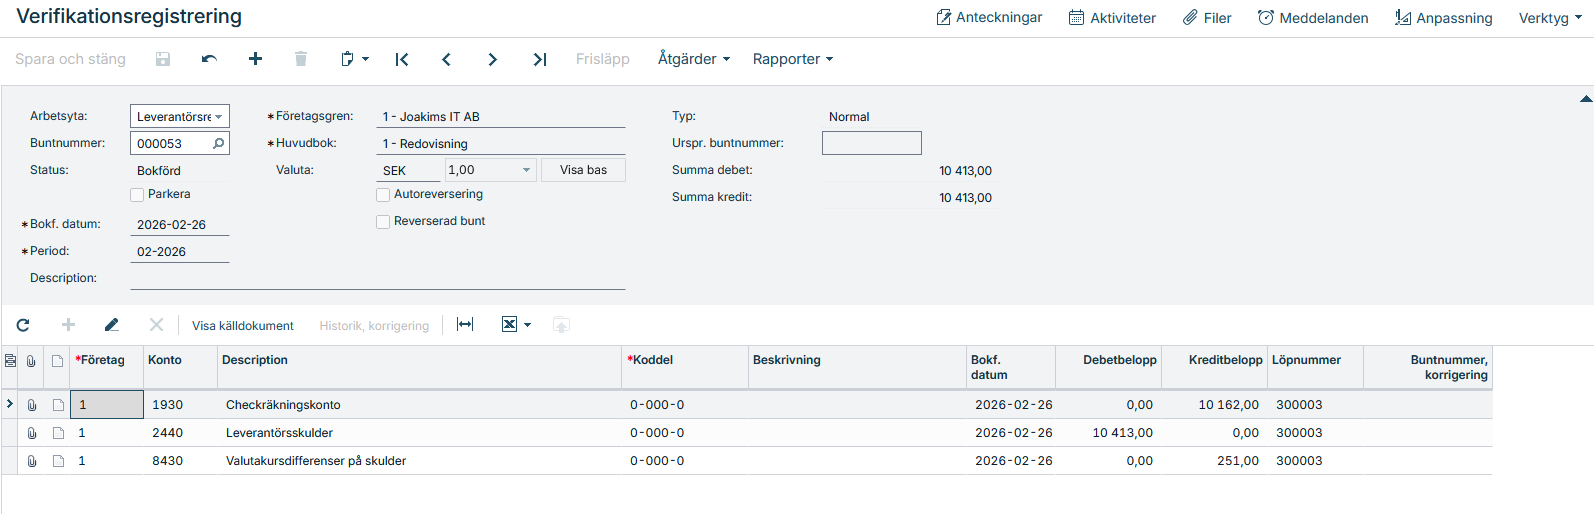Go to the first record

pos(402,59)
